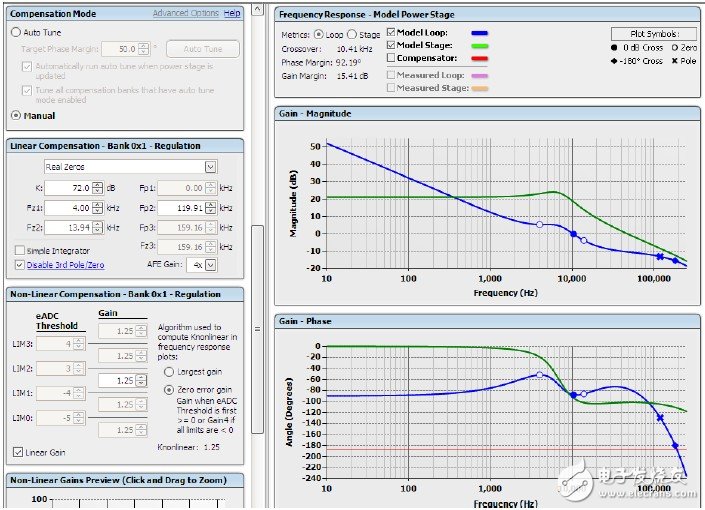Click the active middle Gain stepper

coord(139,381)
